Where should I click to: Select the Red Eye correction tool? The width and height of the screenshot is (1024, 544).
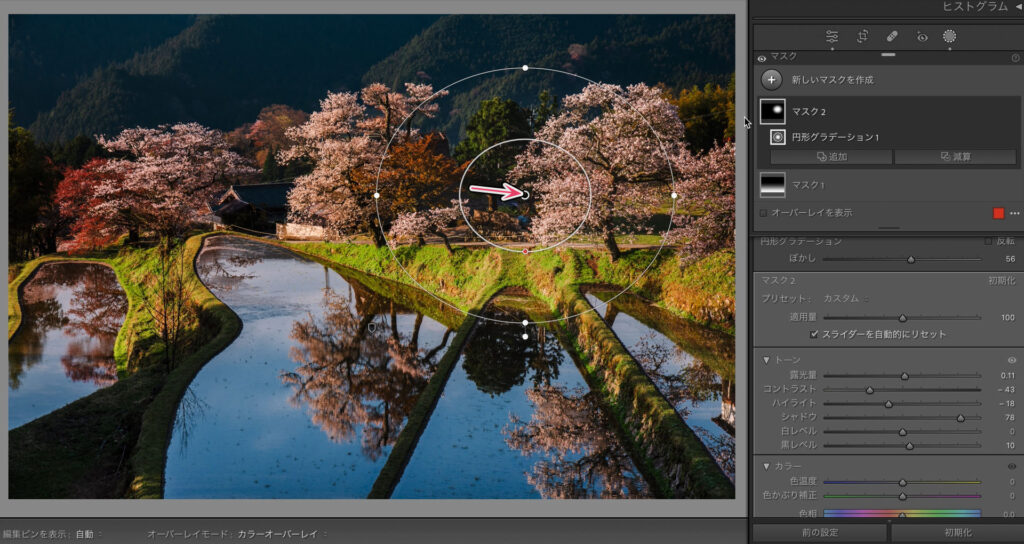tap(922, 36)
